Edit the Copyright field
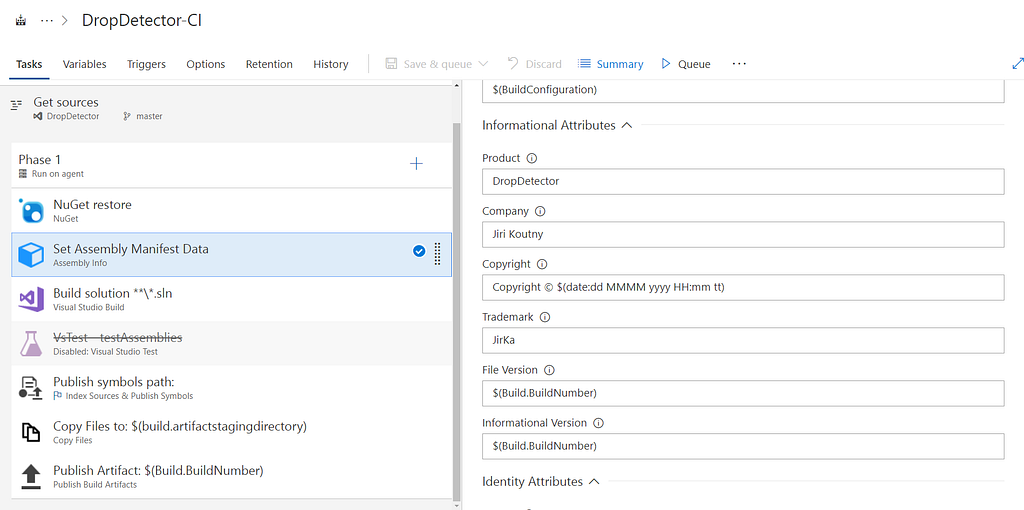The height and width of the screenshot is (510, 1024). click(743, 287)
